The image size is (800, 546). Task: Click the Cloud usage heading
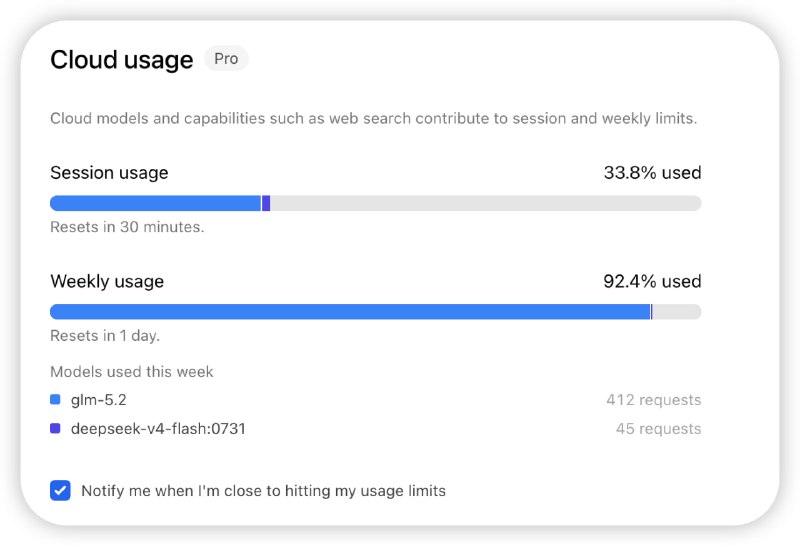tap(121, 60)
